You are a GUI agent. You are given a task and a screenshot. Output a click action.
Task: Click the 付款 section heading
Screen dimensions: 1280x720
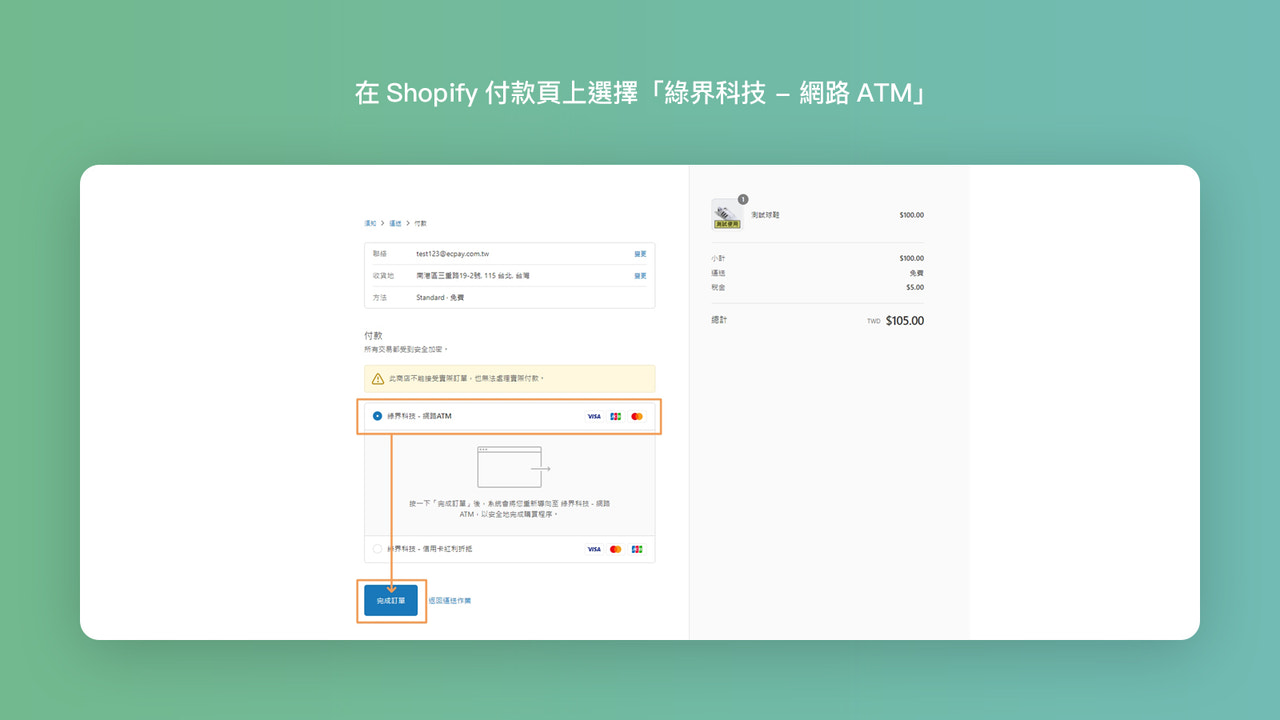click(373, 336)
